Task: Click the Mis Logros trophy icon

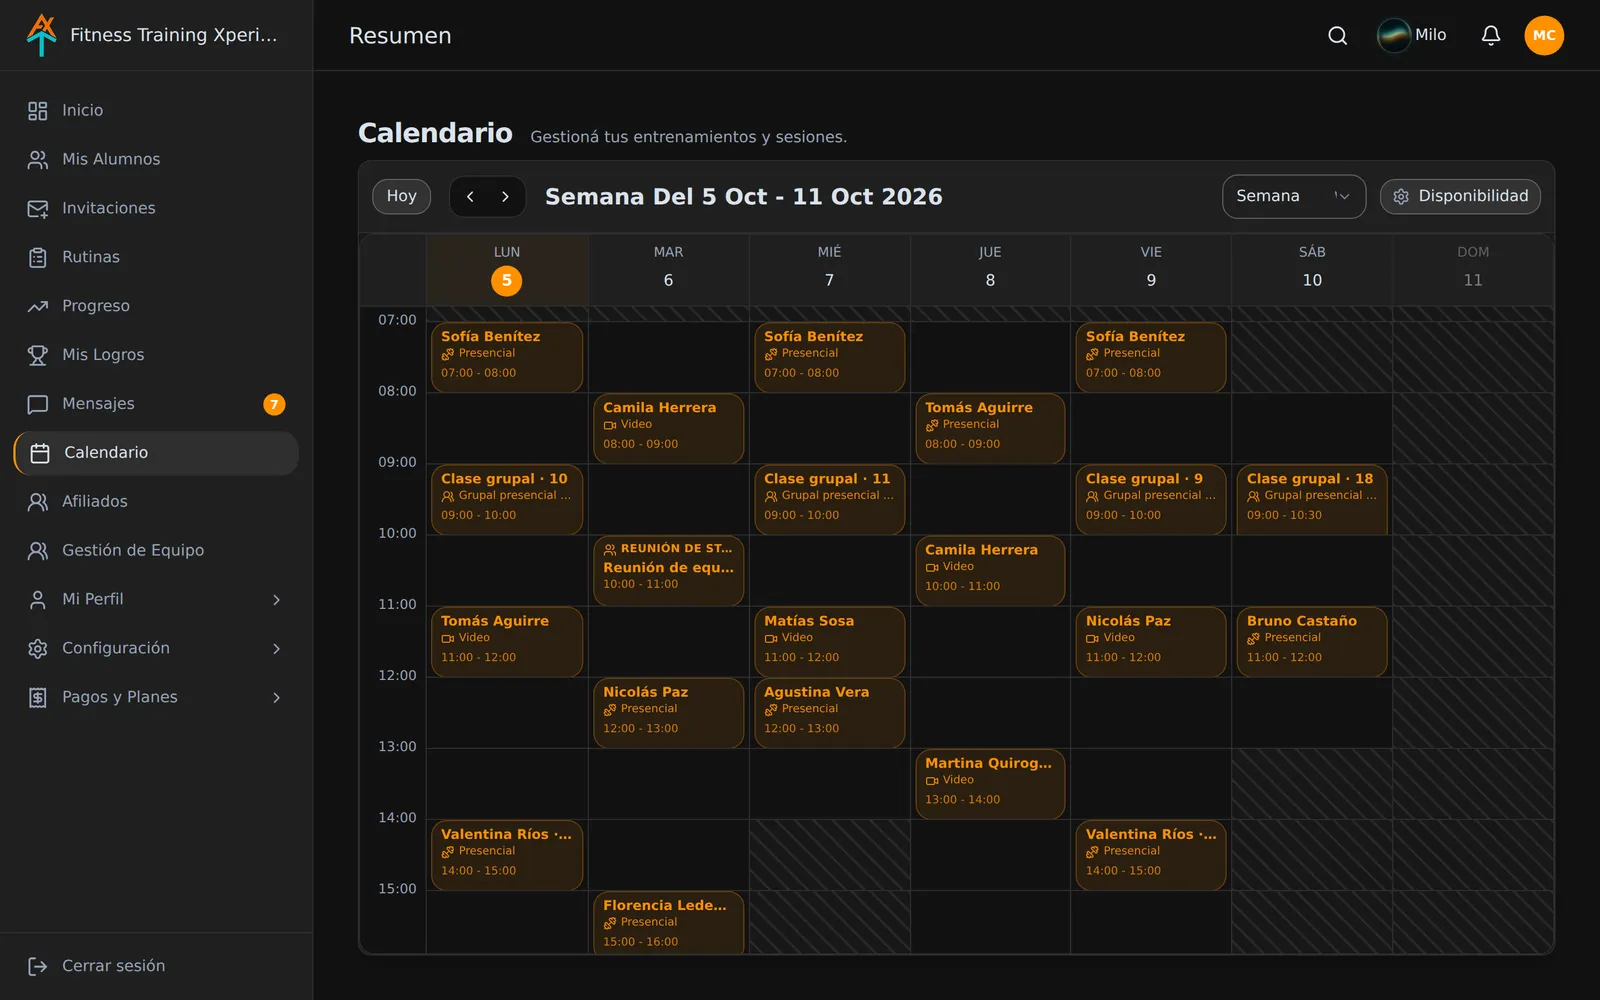Action: 38,355
